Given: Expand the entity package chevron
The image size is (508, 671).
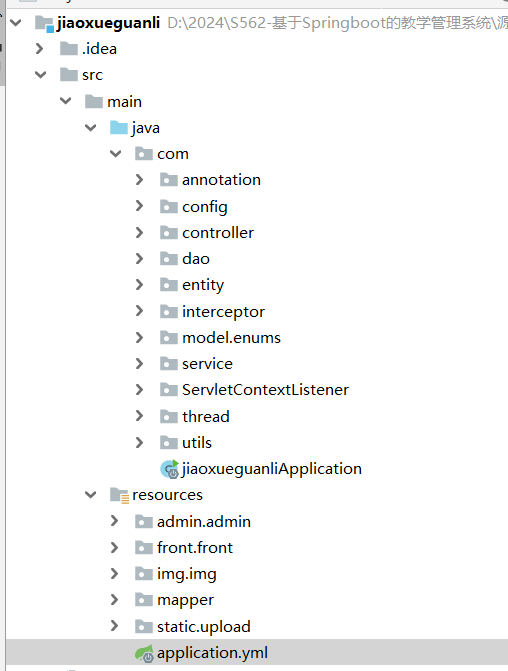Looking at the screenshot, I should (140, 285).
